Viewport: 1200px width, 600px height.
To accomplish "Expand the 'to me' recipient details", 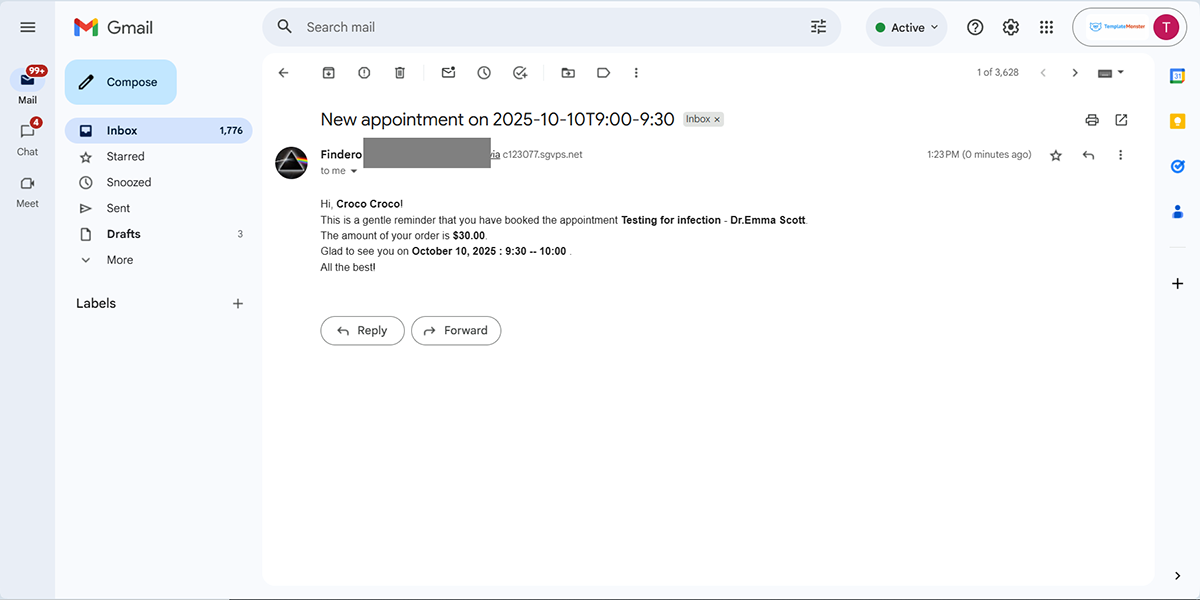I will click(339, 170).
